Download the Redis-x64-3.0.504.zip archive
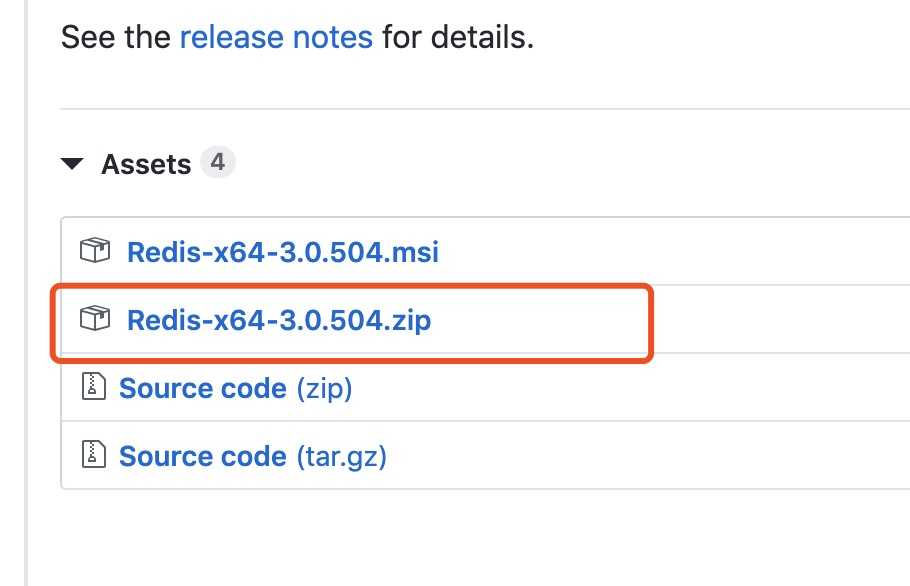This screenshot has height=586, width=910. pyautogui.click(x=279, y=320)
